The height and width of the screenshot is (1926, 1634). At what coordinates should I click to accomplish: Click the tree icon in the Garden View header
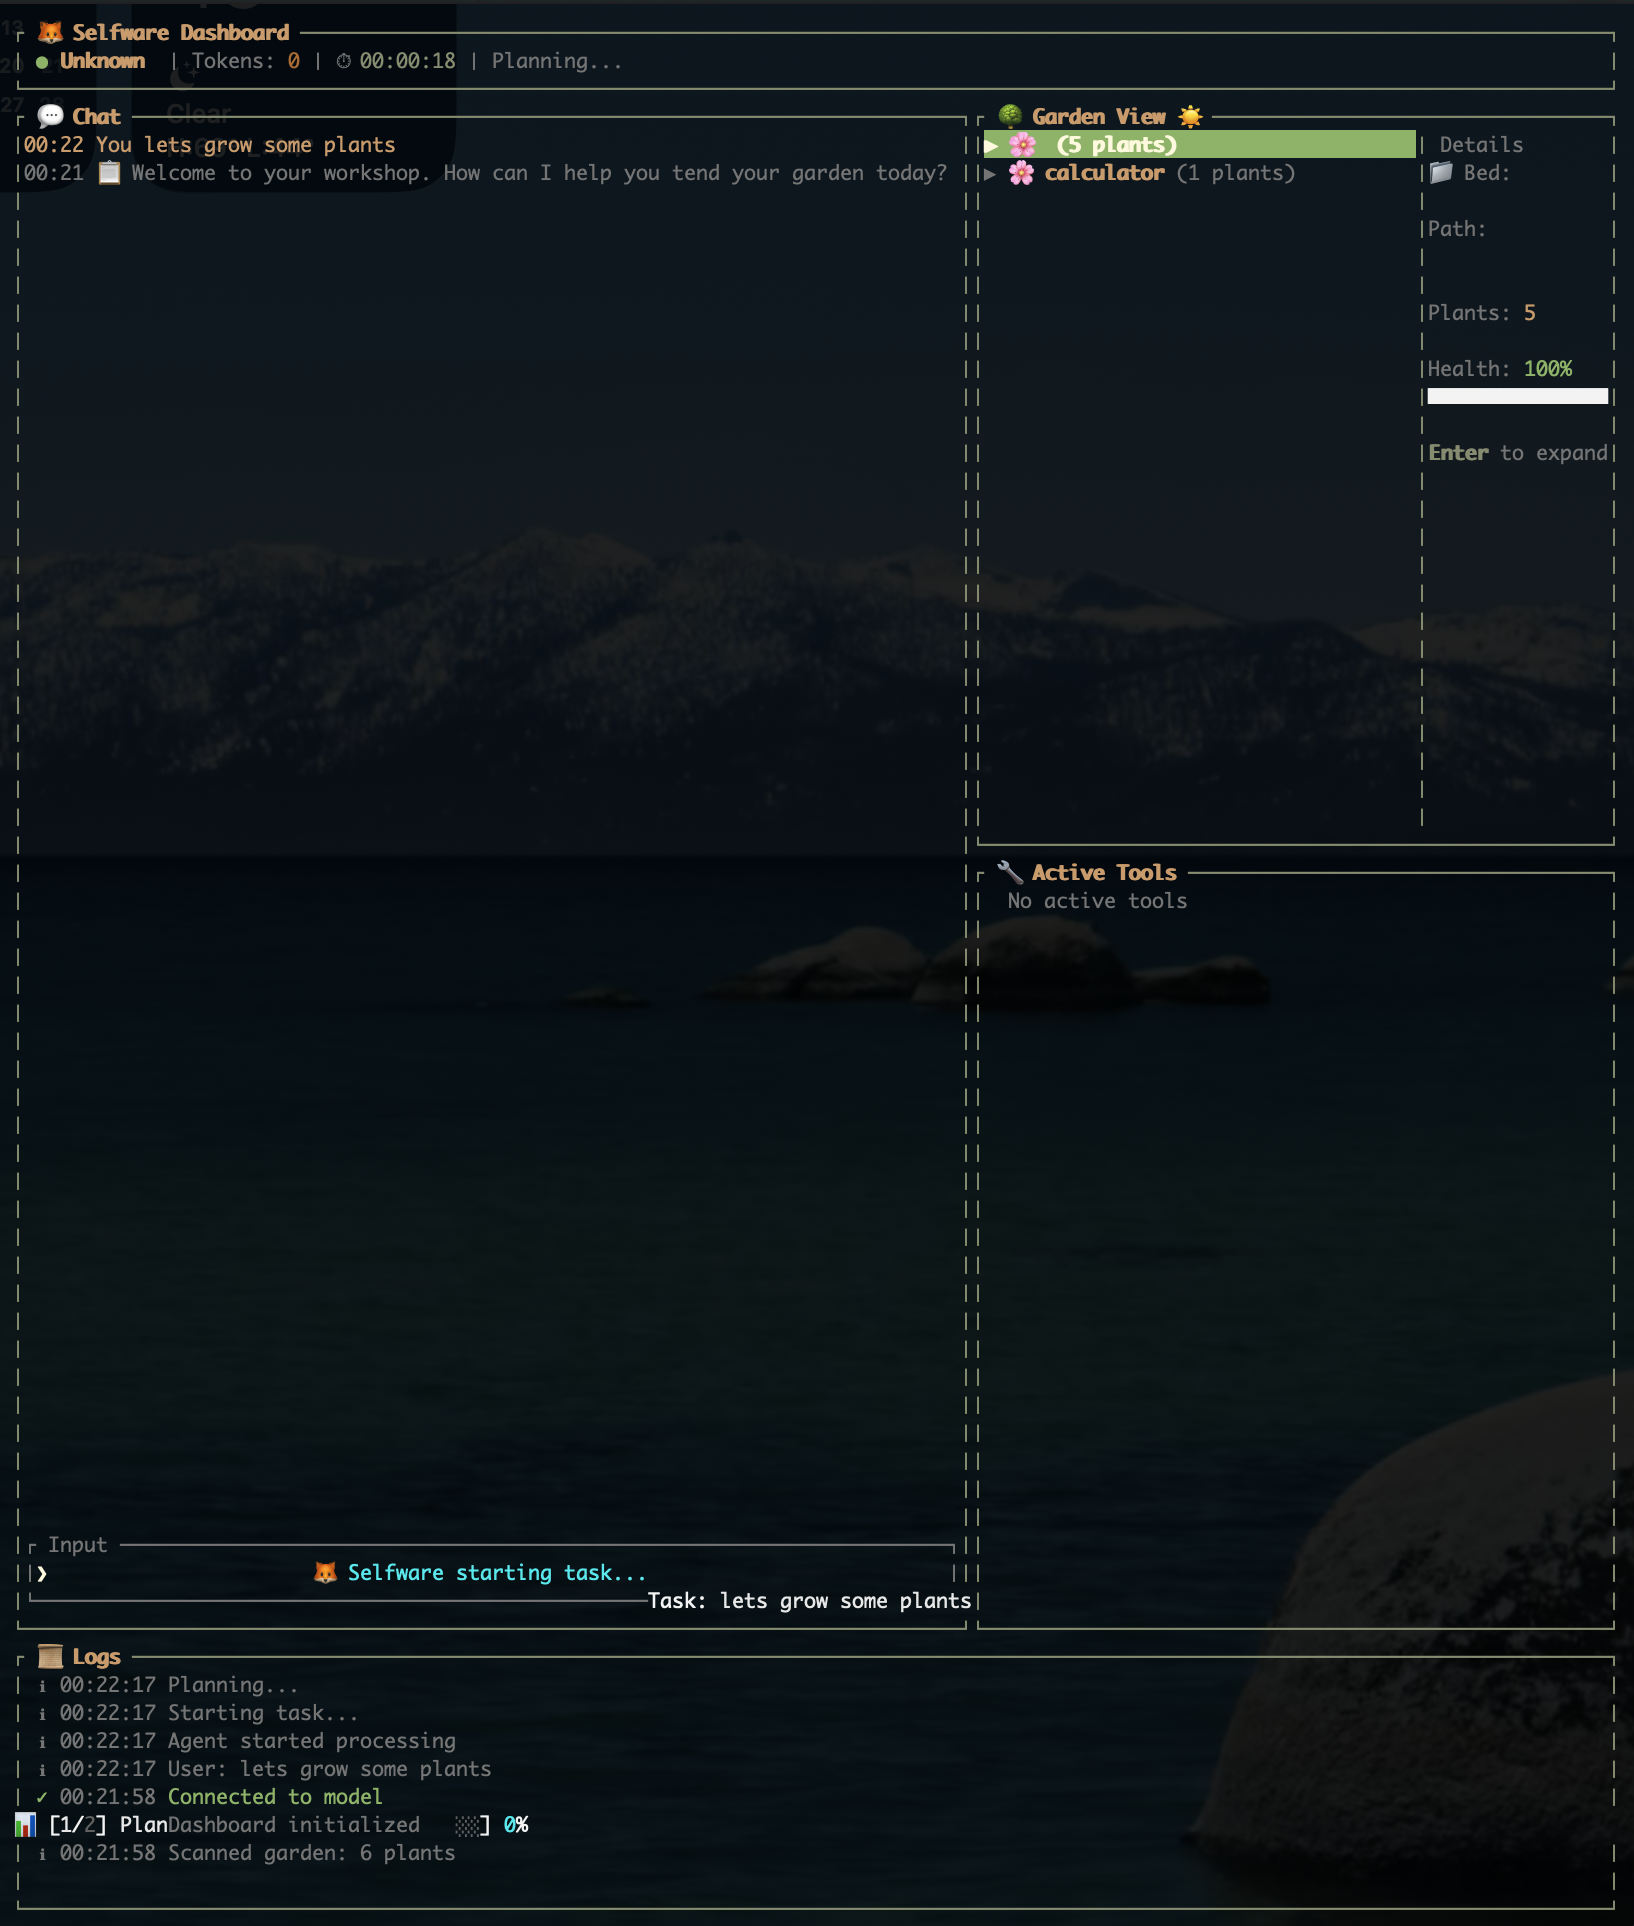click(x=1012, y=115)
